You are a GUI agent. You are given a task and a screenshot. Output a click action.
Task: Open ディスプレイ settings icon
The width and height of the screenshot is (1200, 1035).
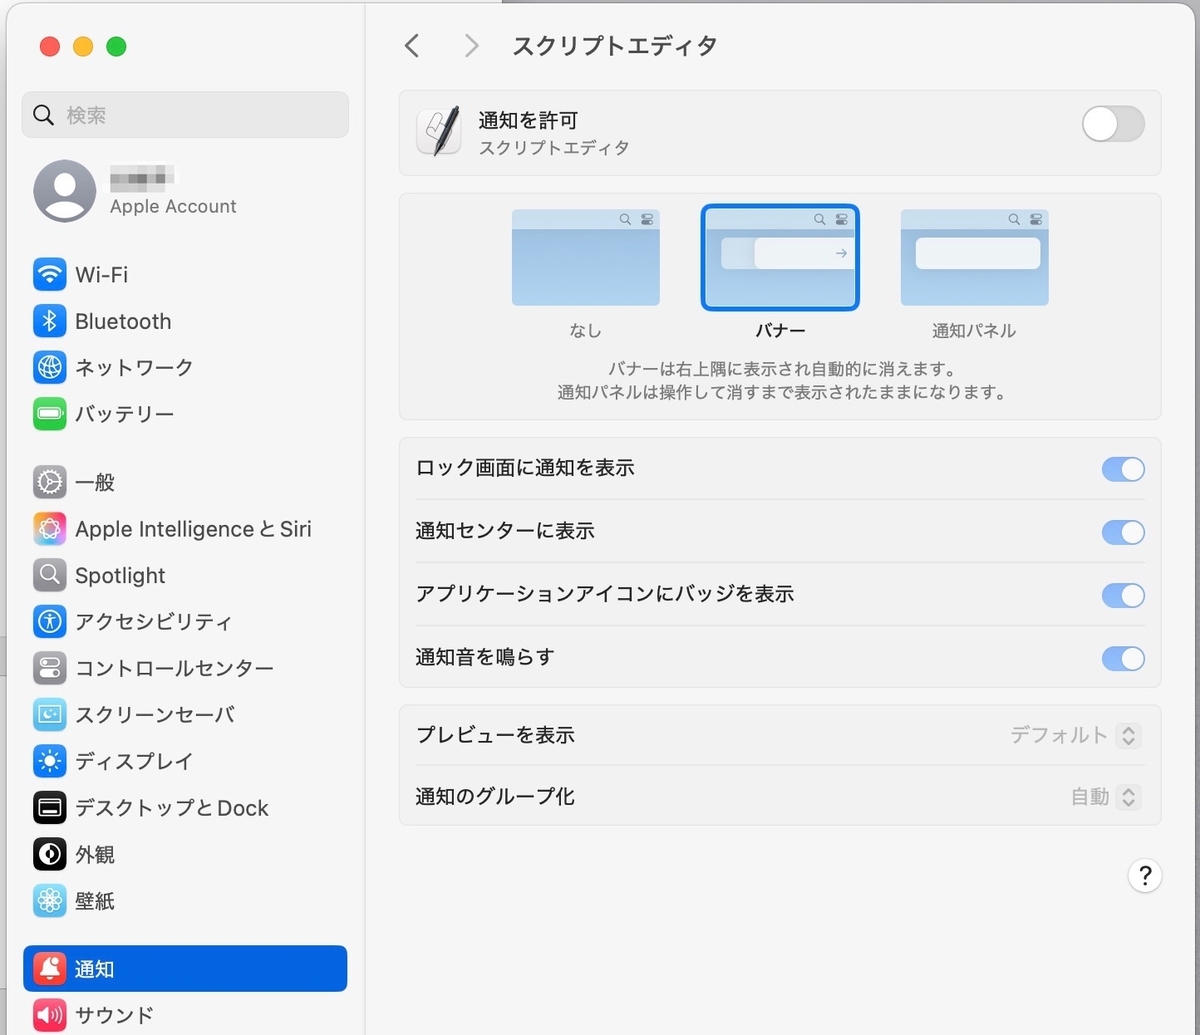(49, 761)
